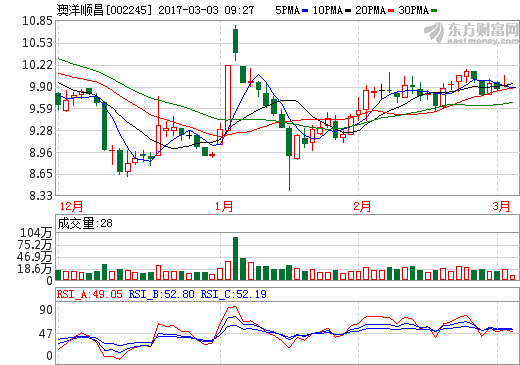Click the 9.90 price axis label

point(41,87)
